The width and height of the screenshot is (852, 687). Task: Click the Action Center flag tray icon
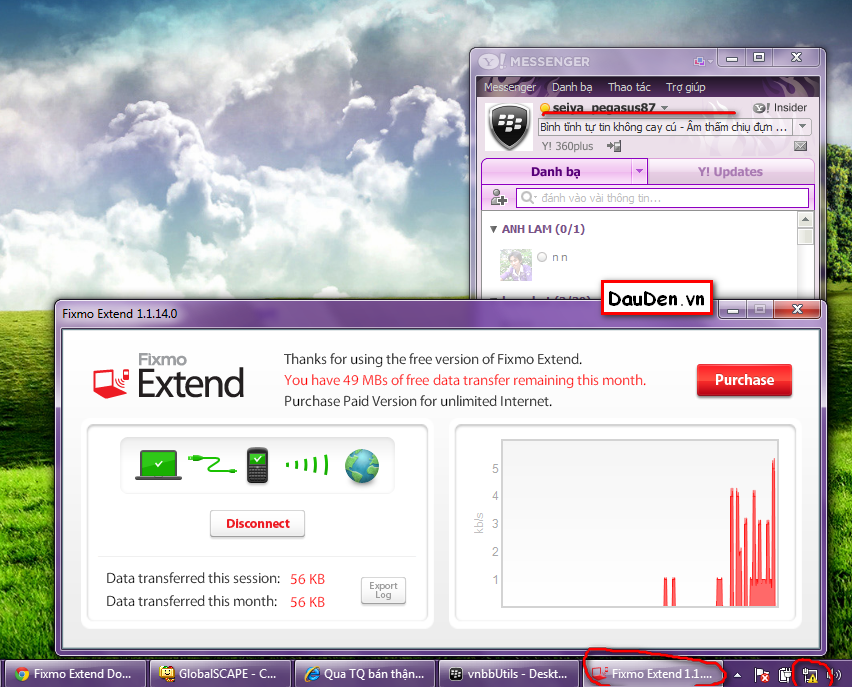pos(762,675)
